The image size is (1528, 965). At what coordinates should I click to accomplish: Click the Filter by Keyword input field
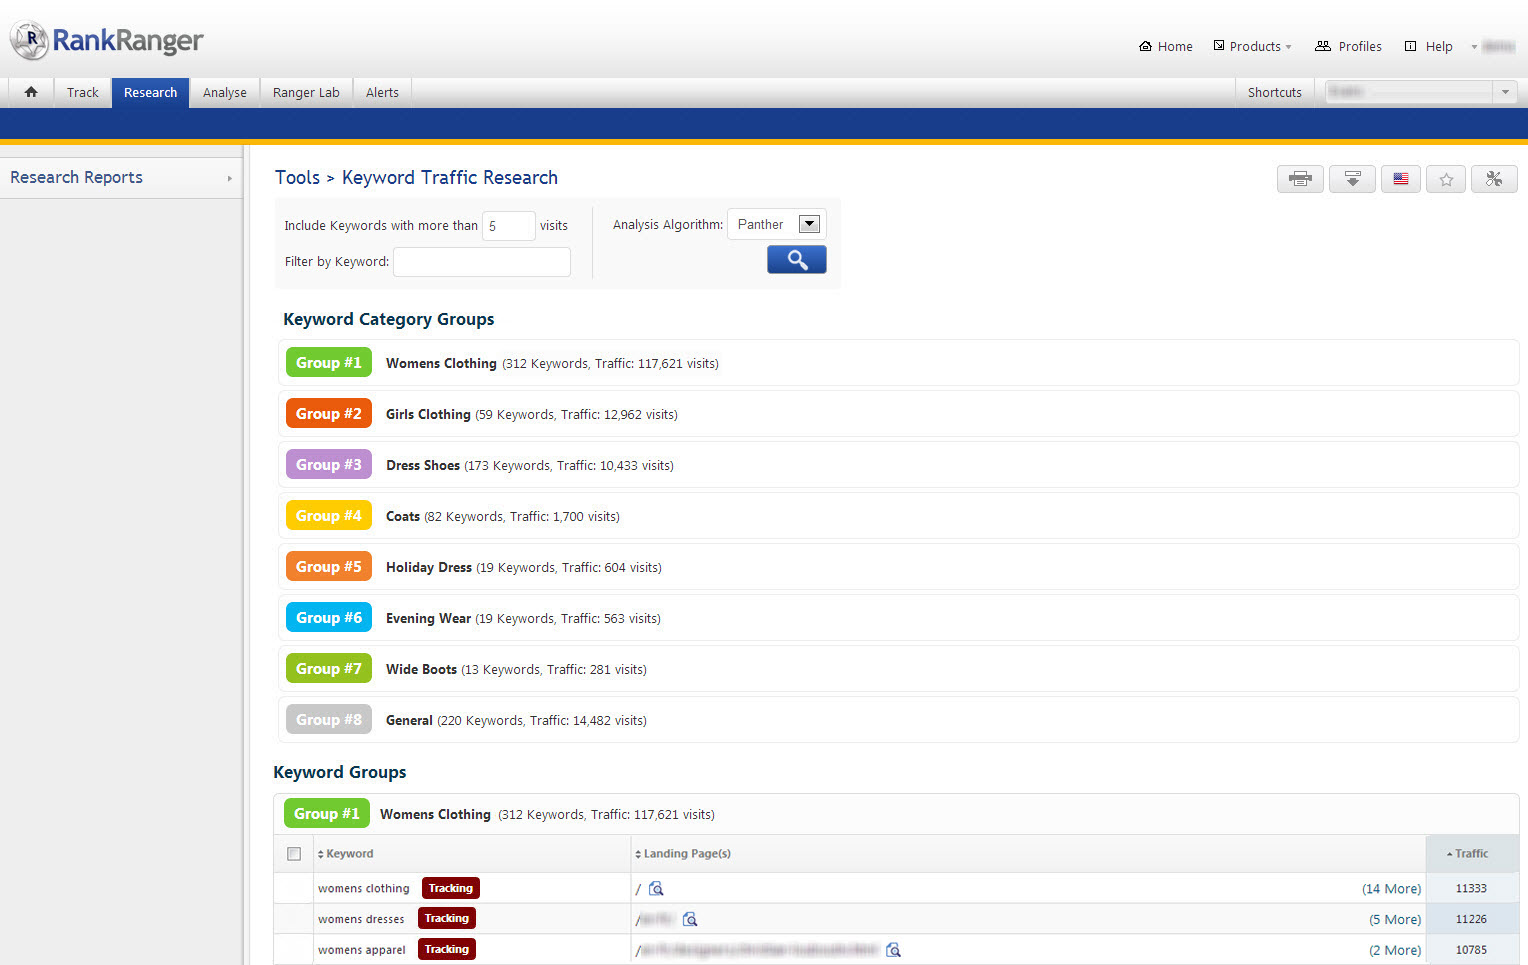point(482,262)
